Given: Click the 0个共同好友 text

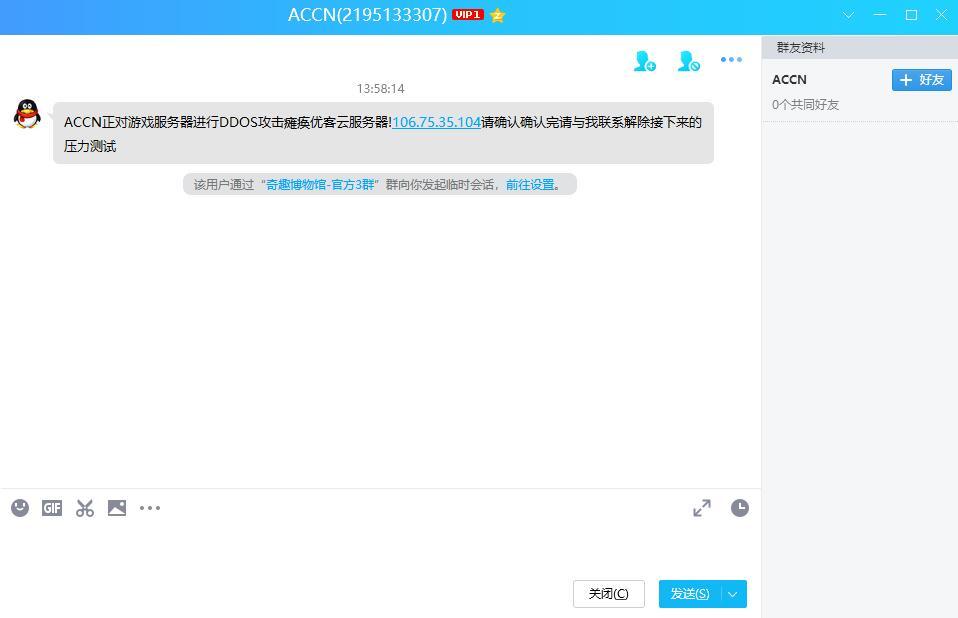Looking at the screenshot, I should coord(805,104).
